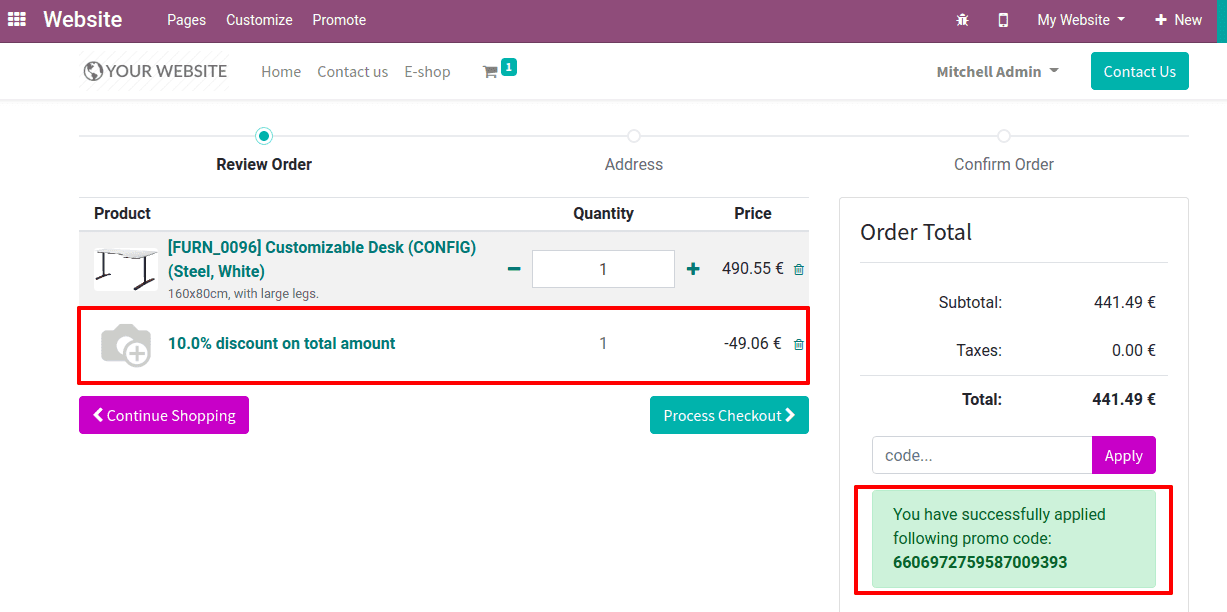Click the Price column header
This screenshot has width=1227, height=612.
(x=753, y=213)
